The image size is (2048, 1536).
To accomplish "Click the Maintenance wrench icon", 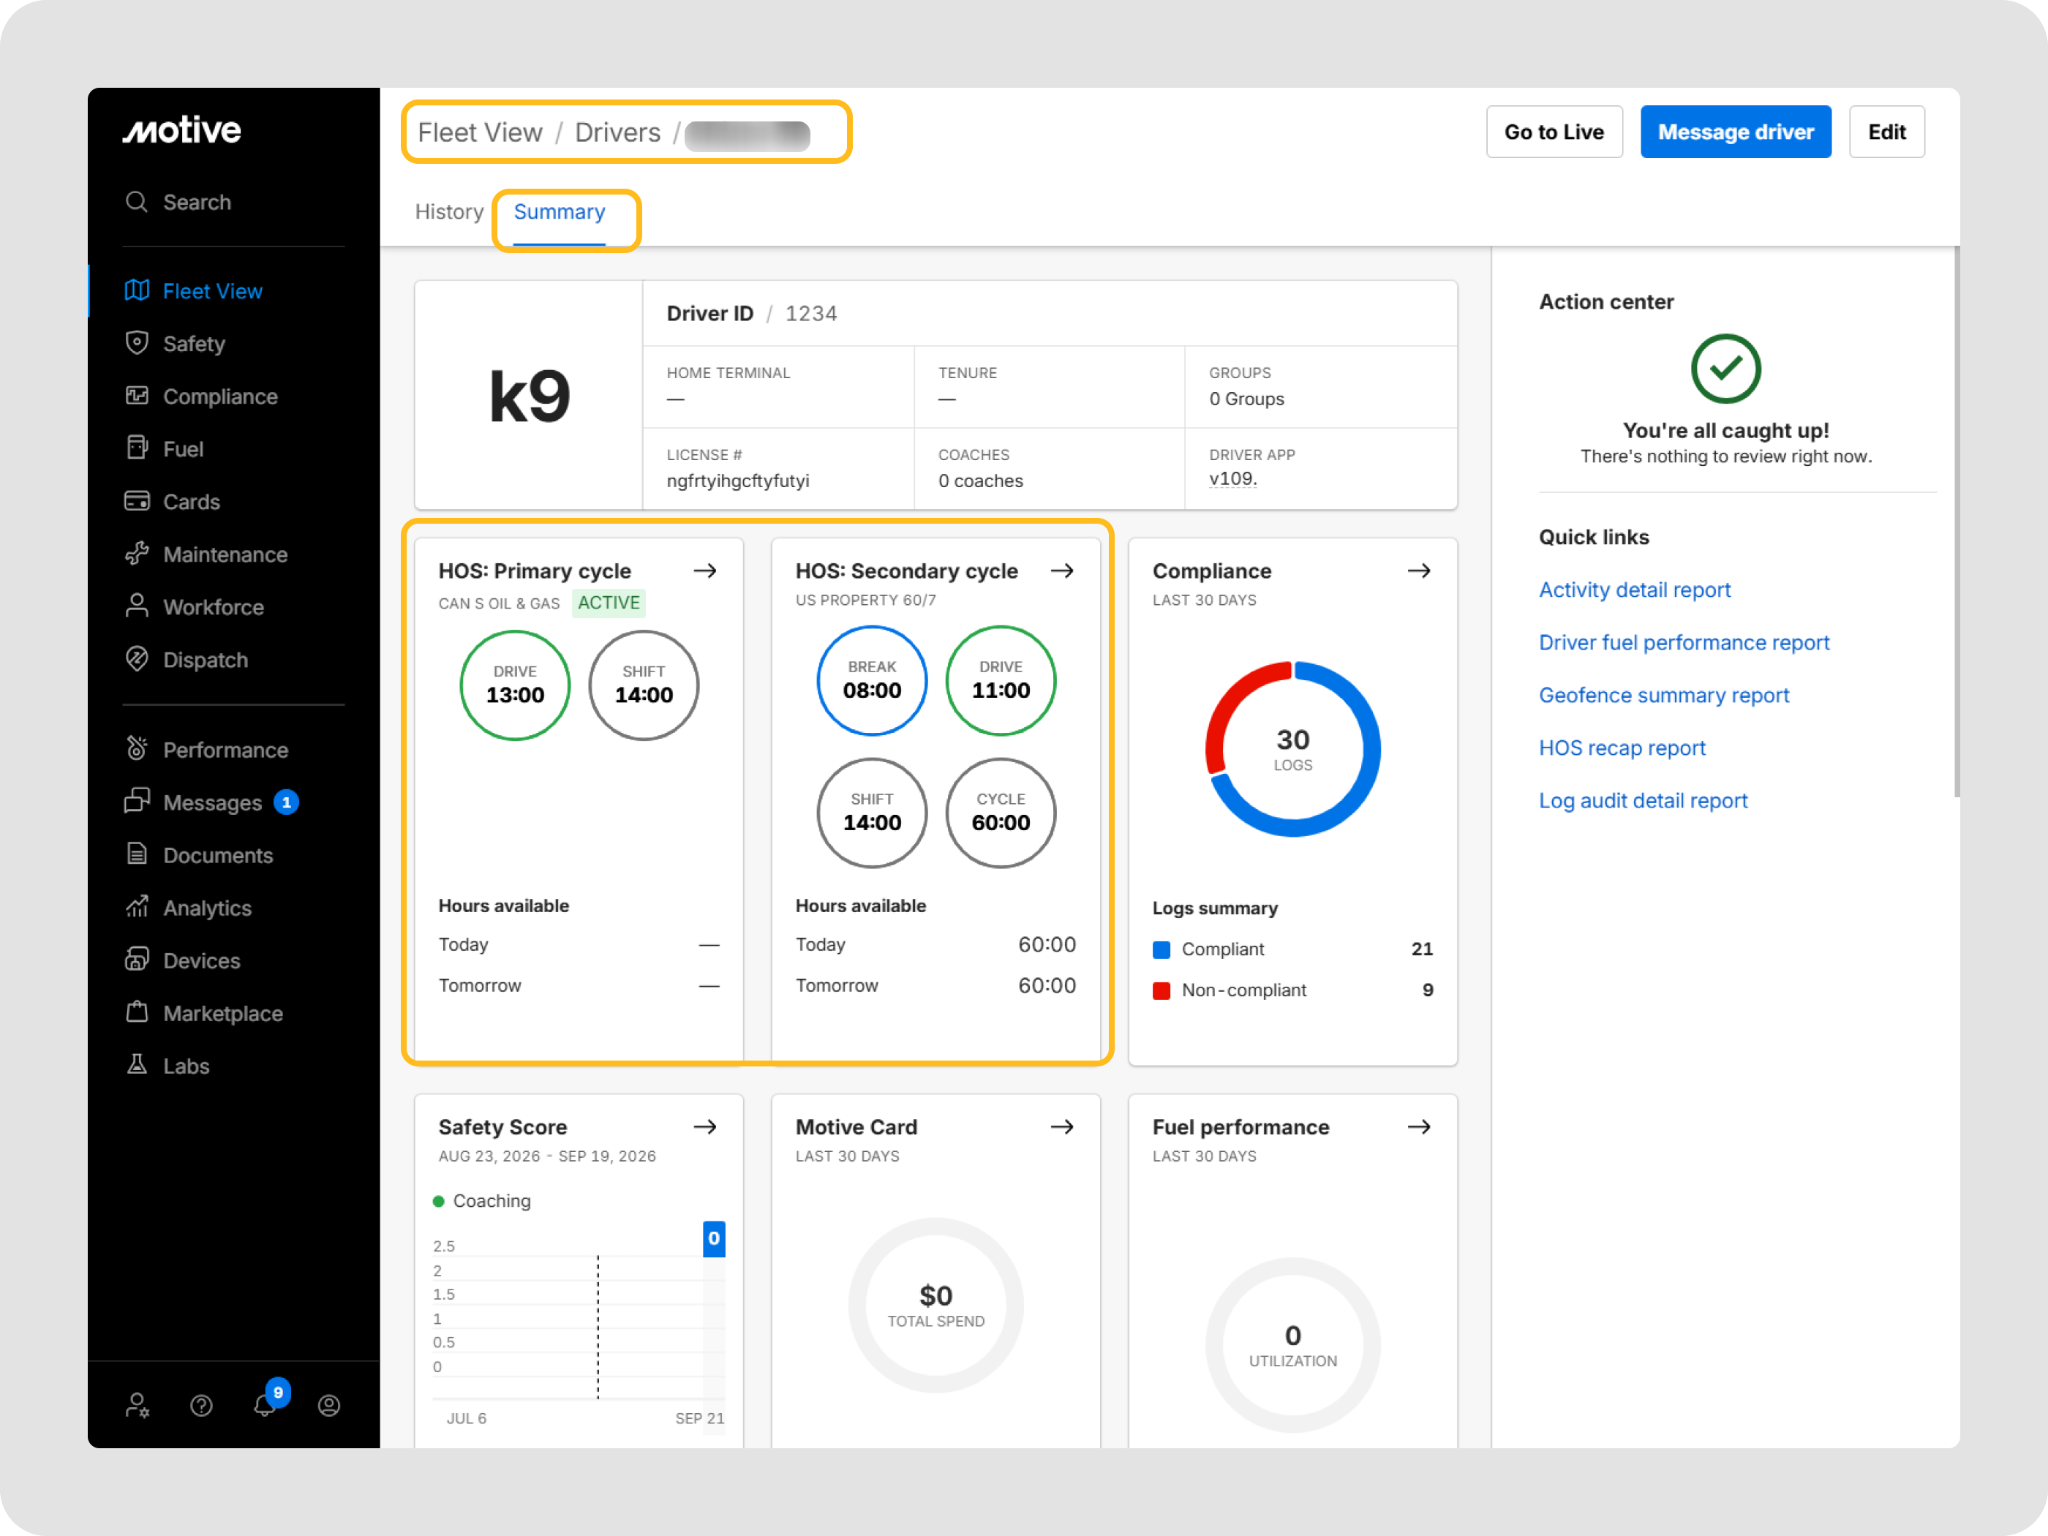I will [137, 554].
